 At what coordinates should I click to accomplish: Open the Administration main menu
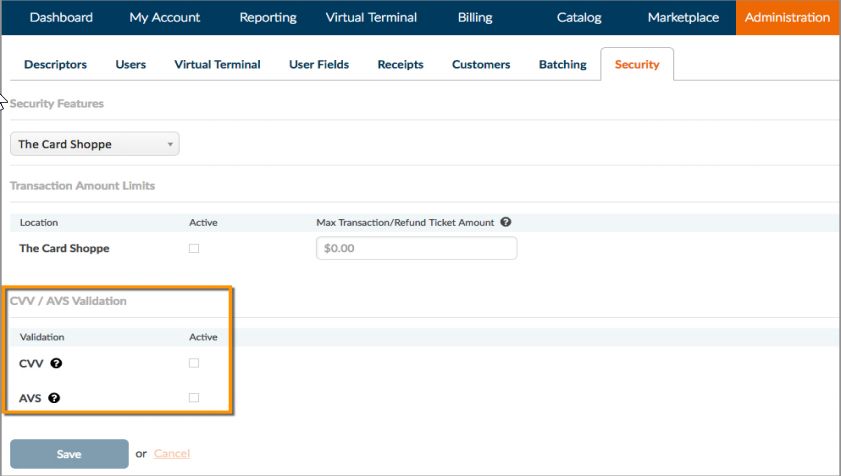[787, 17]
